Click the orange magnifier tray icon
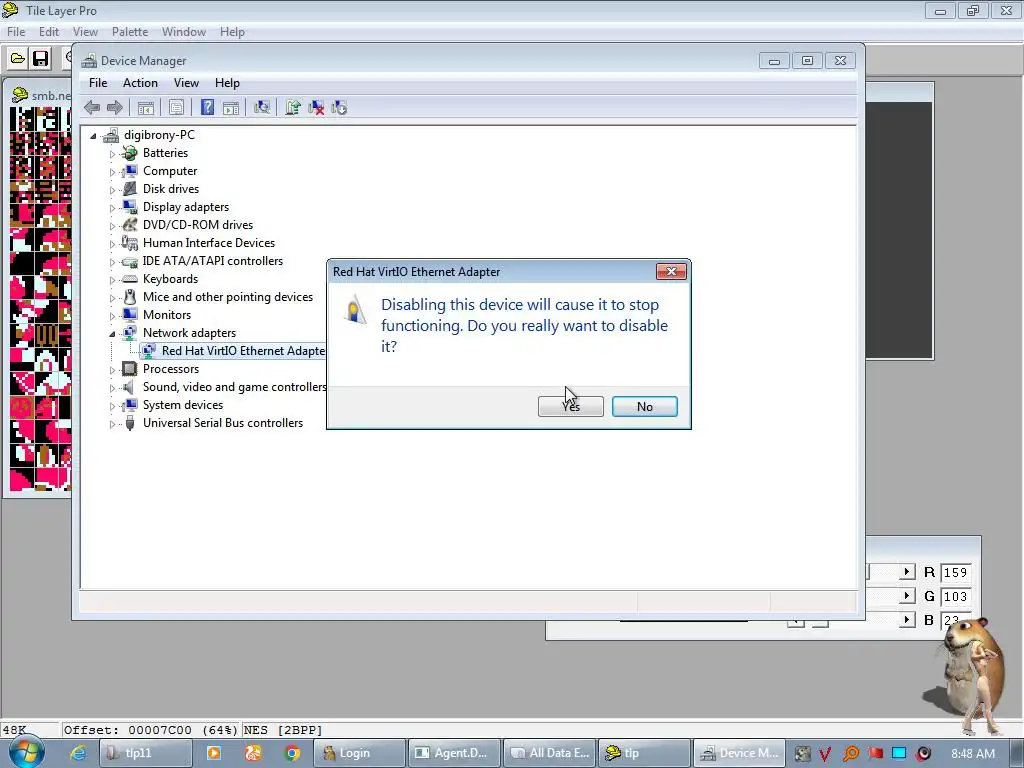The width and height of the screenshot is (1024, 768). point(851,754)
